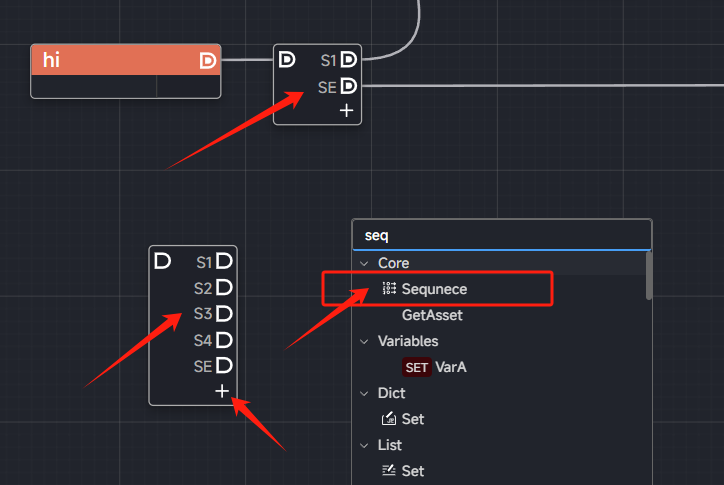Click input pin of sequence node wired to hi
The height and width of the screenshot is (485, 724).
click(x=287, y=60)
